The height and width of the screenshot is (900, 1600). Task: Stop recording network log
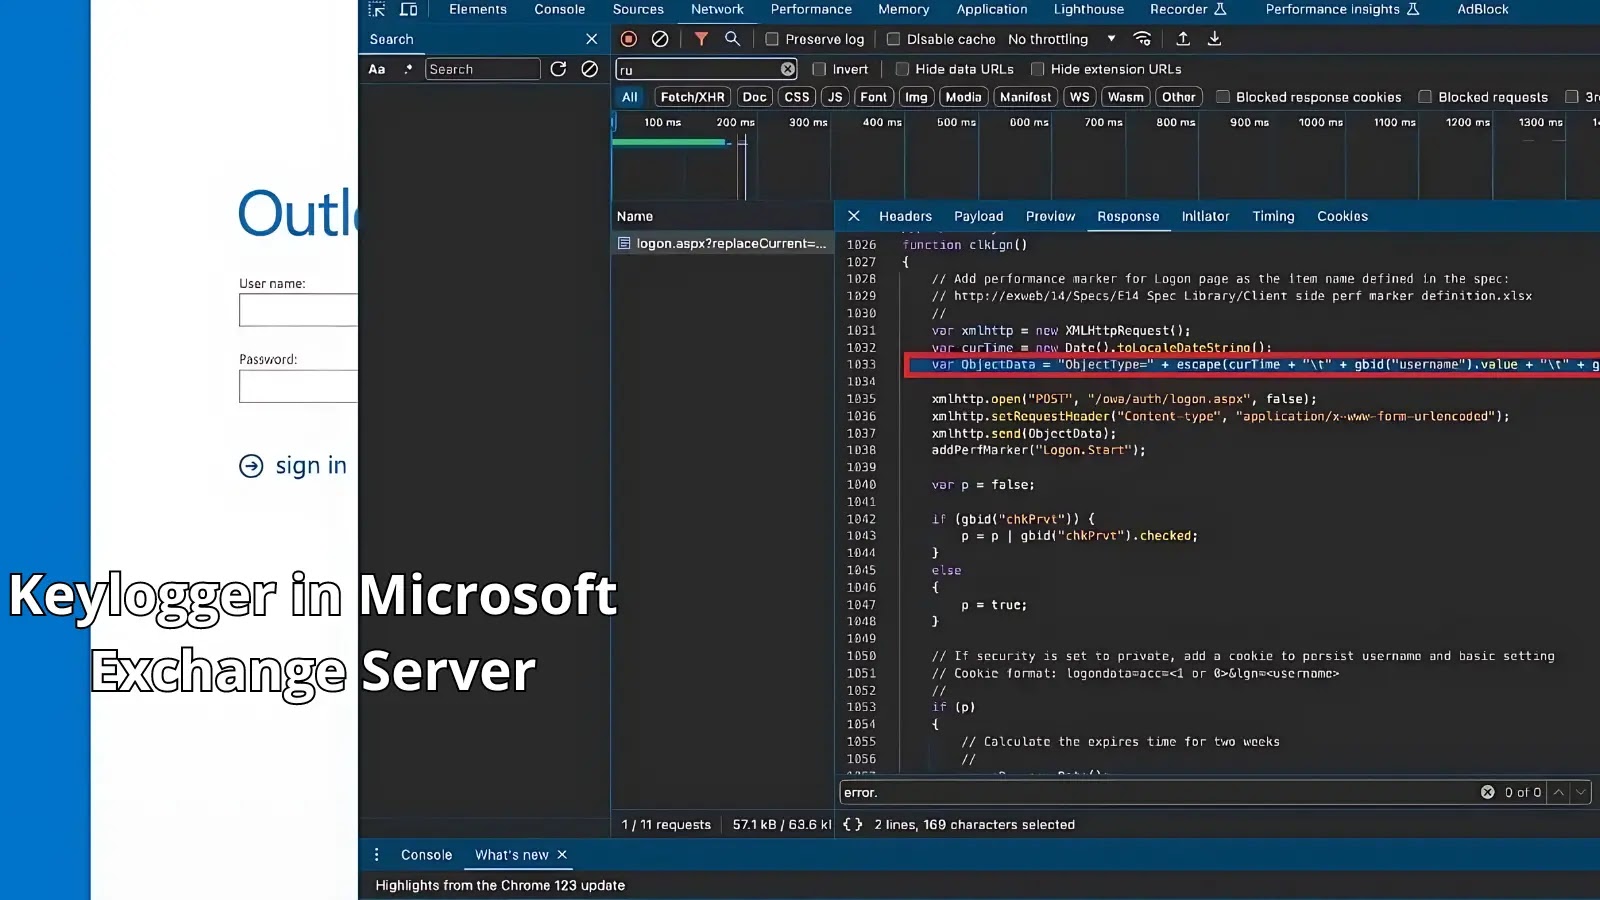(x=628, y=39)
